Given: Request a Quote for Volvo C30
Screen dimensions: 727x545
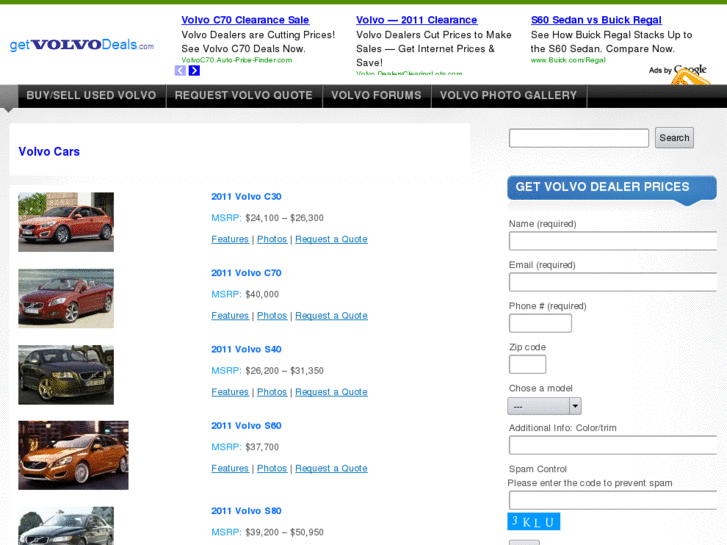Looking at the screenshot, I should (332, 239).
